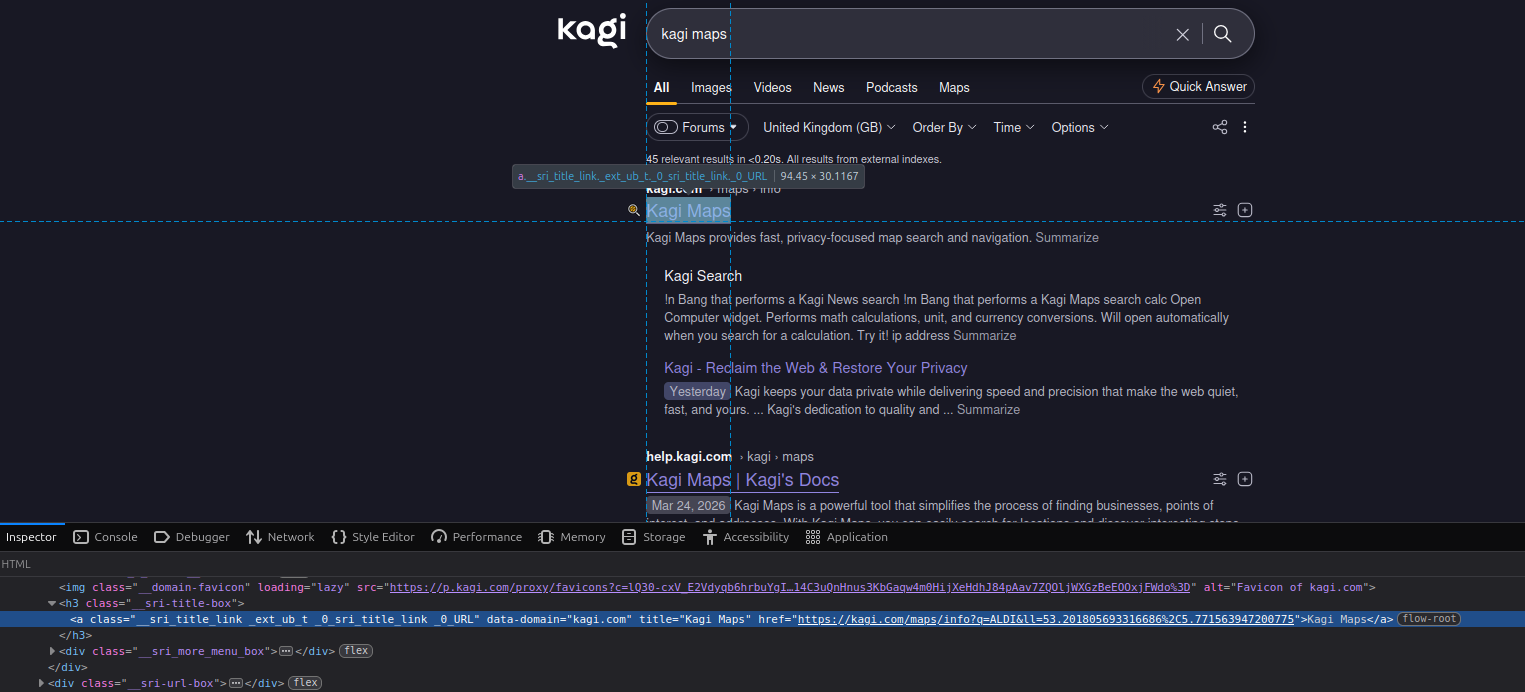1525x692 pixels.
Task: Open the Console devtools tab
Action: [x=105, y=537]
